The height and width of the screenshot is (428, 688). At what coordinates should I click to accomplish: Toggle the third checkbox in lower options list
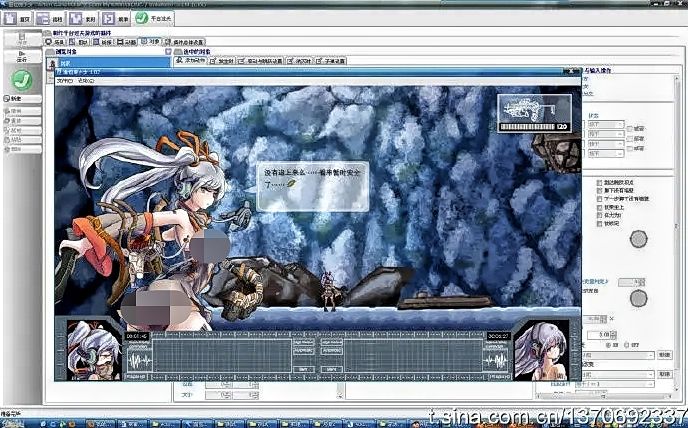(599, 198)
